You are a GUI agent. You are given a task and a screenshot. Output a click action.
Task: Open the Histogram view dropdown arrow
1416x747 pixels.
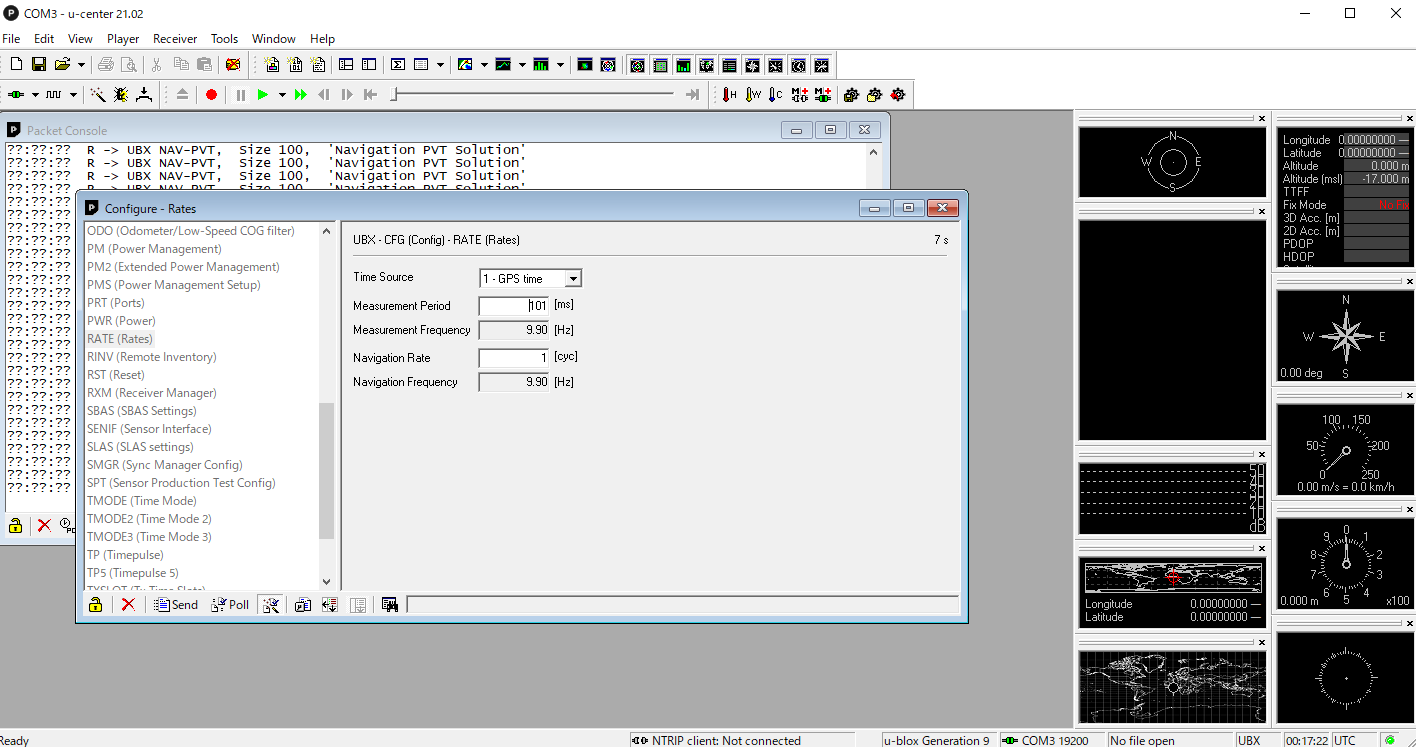(x=560, y=64)
